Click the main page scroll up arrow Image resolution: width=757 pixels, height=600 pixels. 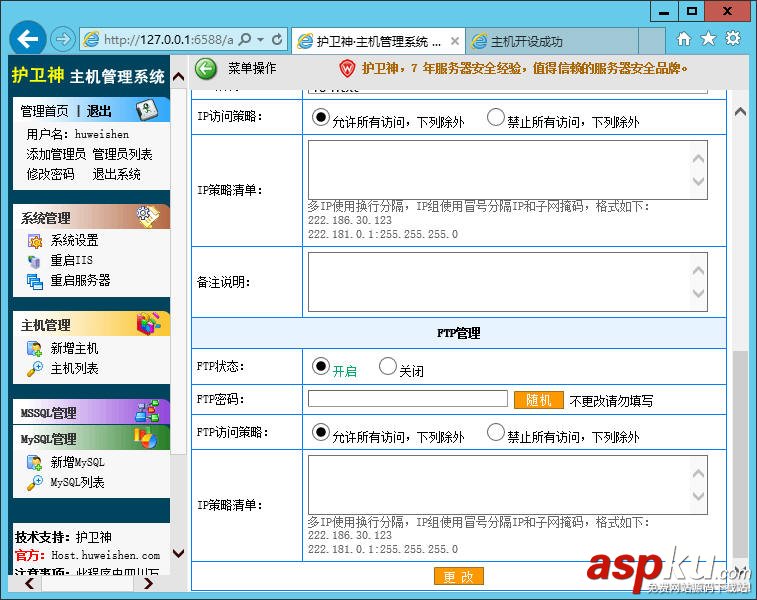coord(740,112)
